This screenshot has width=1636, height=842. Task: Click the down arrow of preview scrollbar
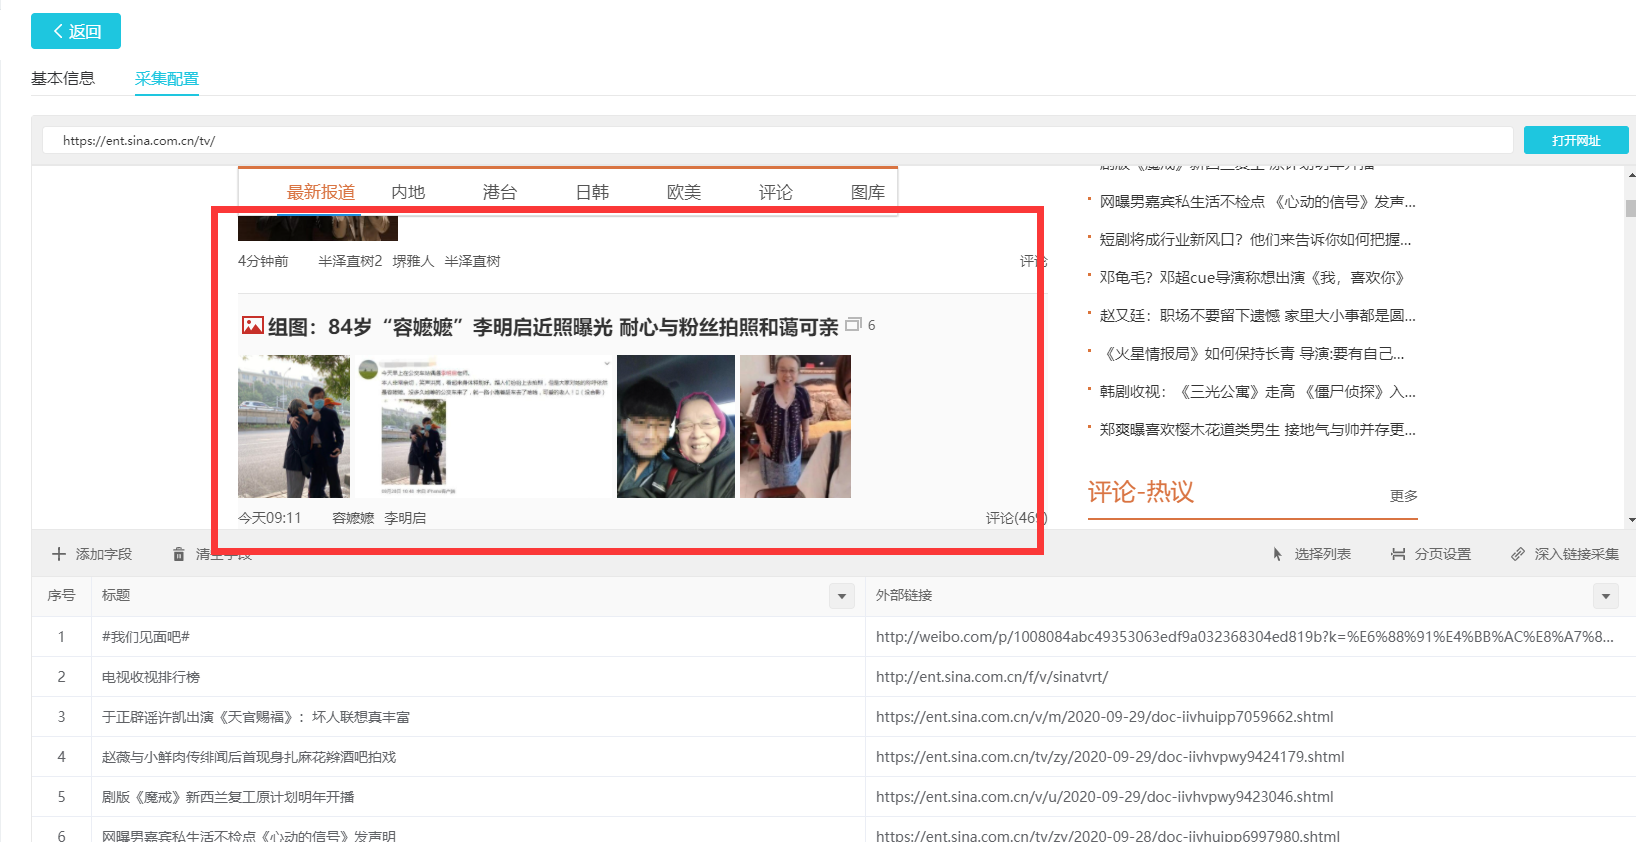[x=1631, y=520]
